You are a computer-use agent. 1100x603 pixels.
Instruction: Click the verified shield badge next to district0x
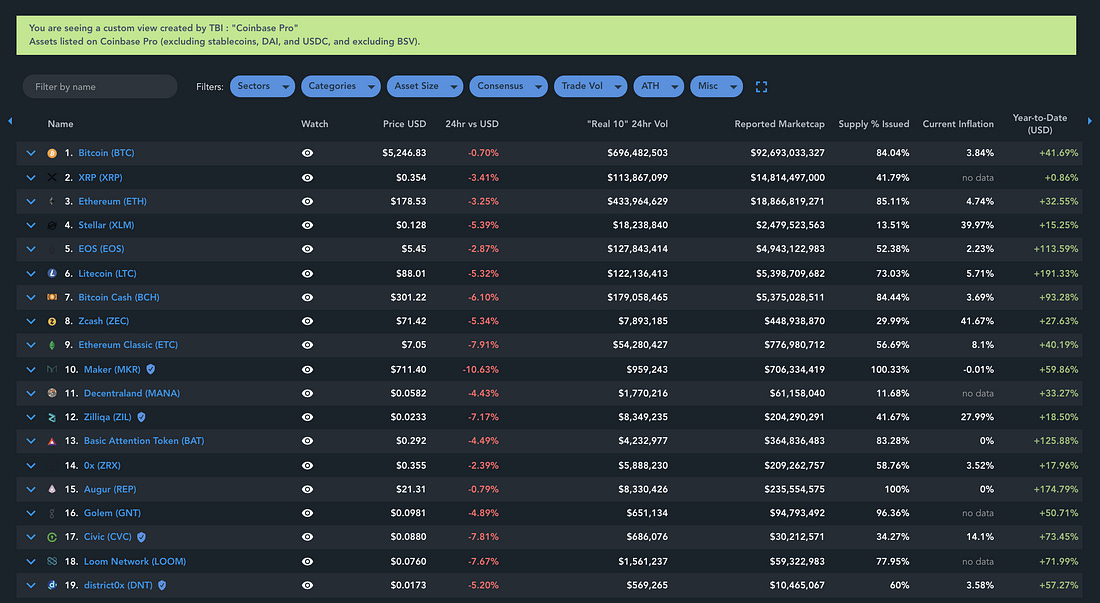(162, 585)
